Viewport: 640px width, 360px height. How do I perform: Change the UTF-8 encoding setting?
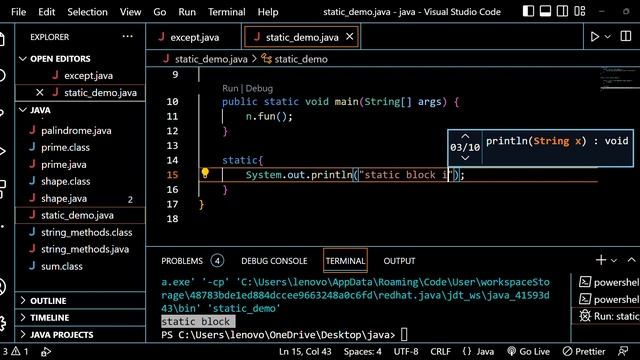(406, 351)
